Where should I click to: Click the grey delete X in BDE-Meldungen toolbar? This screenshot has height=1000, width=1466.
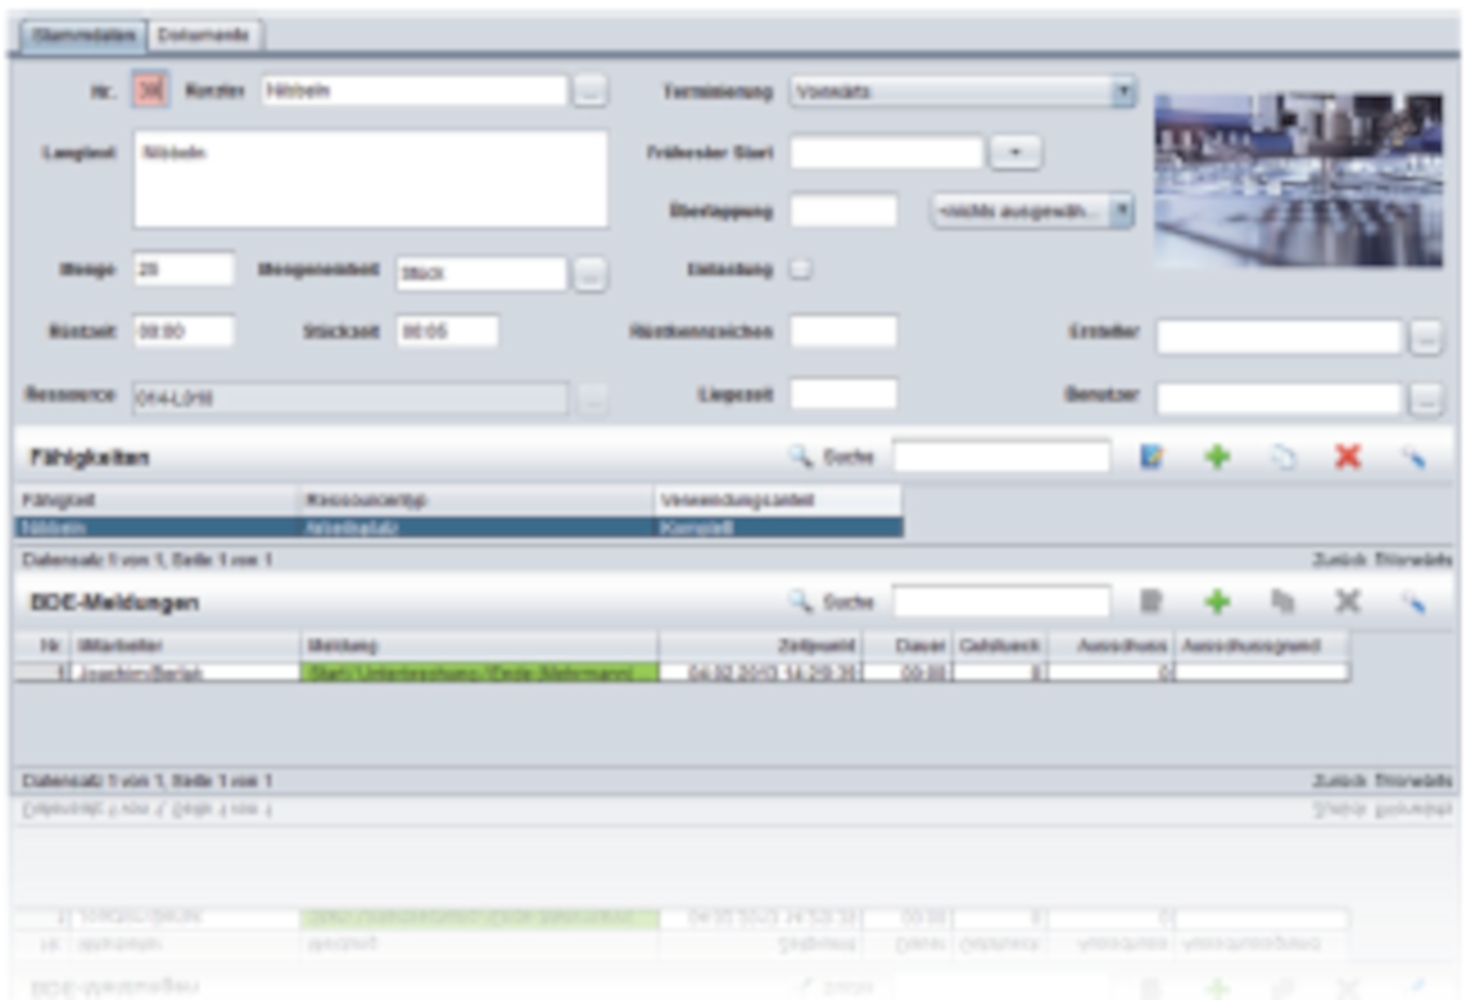click(1348, 601)
